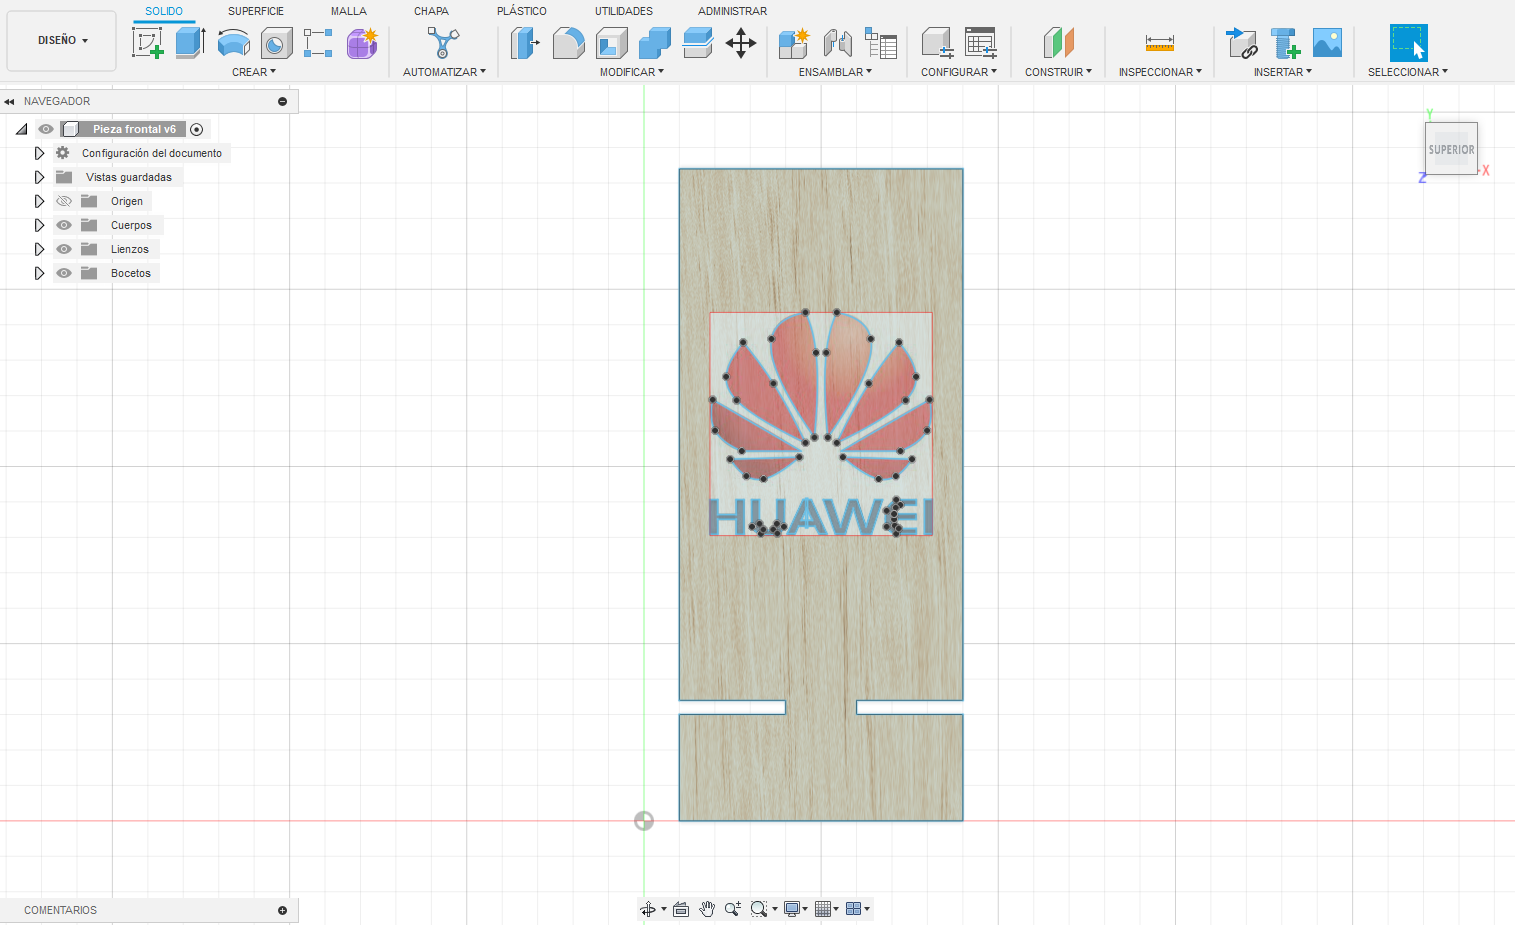Open the Automatizar tool icon

pyautogui.click(x=443, y=43)
